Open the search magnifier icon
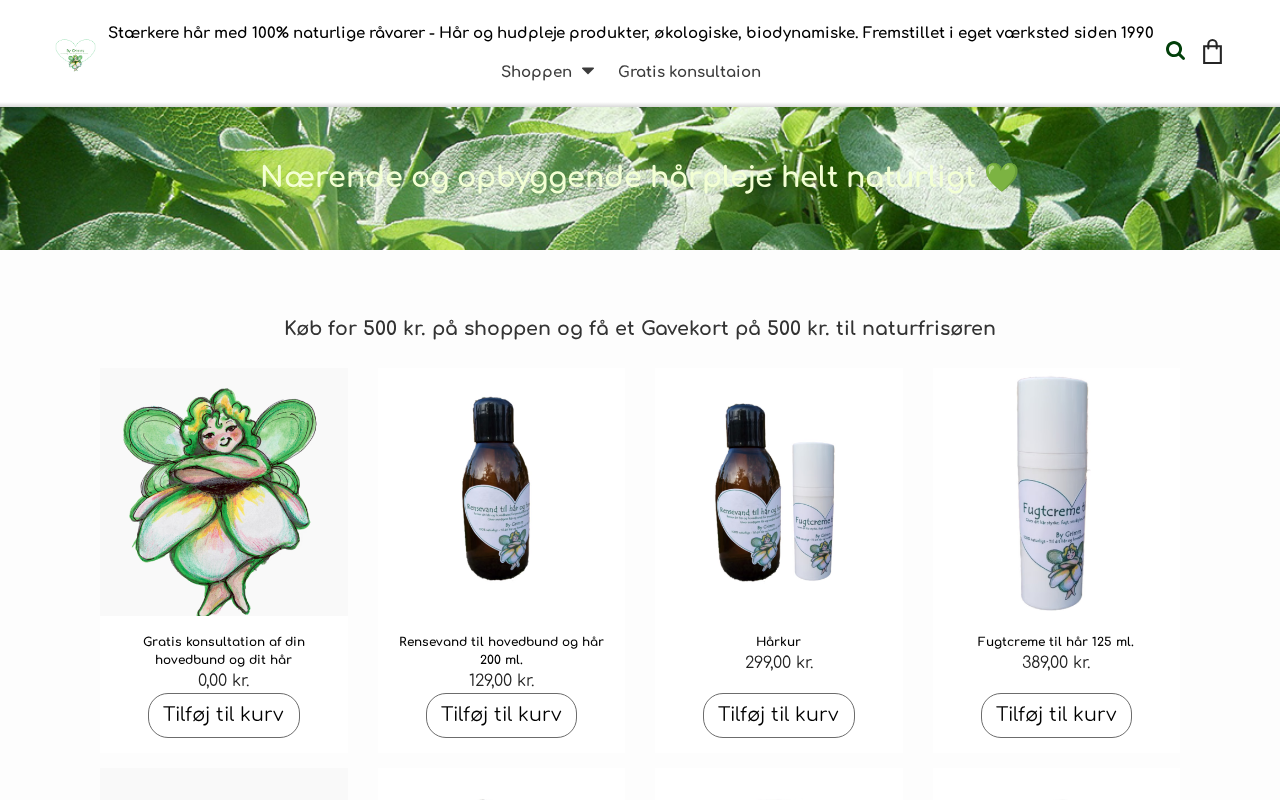Viewport: 1280px width, 800px height. pyautogui.click(x=1175, y=51)
